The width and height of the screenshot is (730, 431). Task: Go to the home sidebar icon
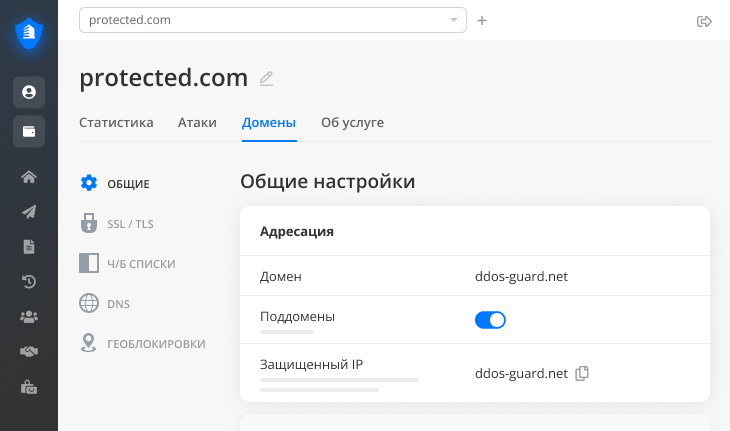[x=29, y=177]
